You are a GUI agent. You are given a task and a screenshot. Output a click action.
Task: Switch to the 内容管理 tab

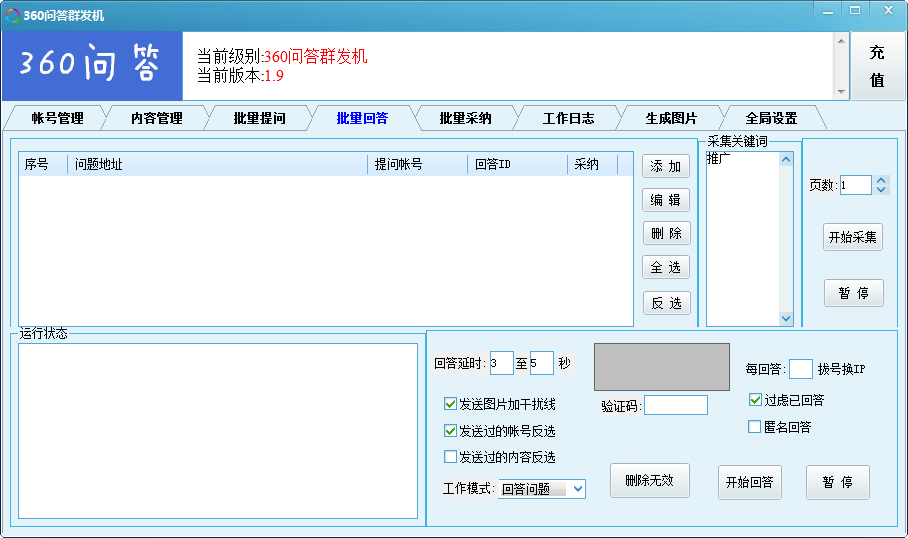point(156,118)
